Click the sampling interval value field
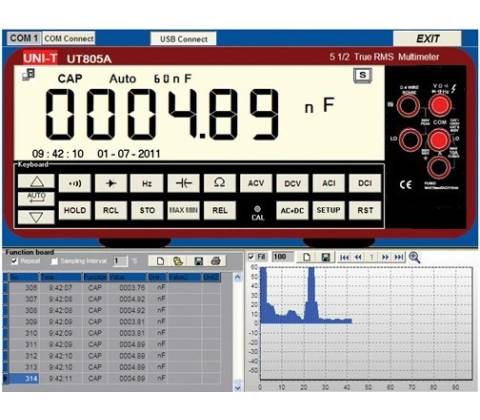The height and width of the screenshot is (420, 480). [x=120, y=261]
